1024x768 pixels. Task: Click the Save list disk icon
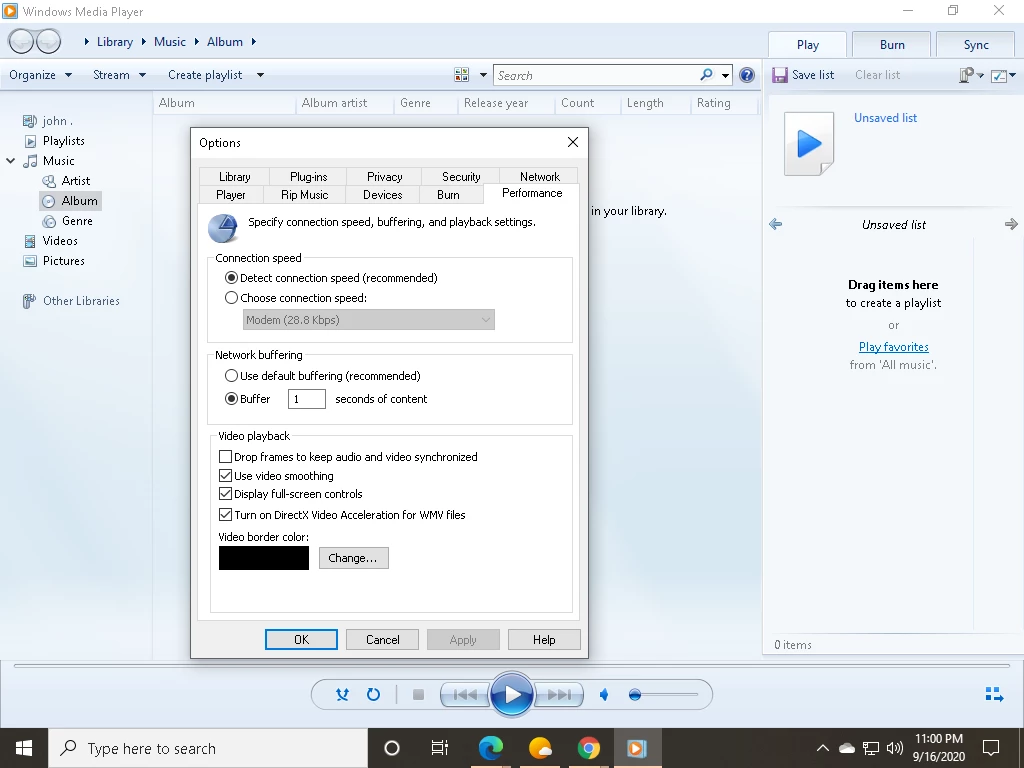779,75
